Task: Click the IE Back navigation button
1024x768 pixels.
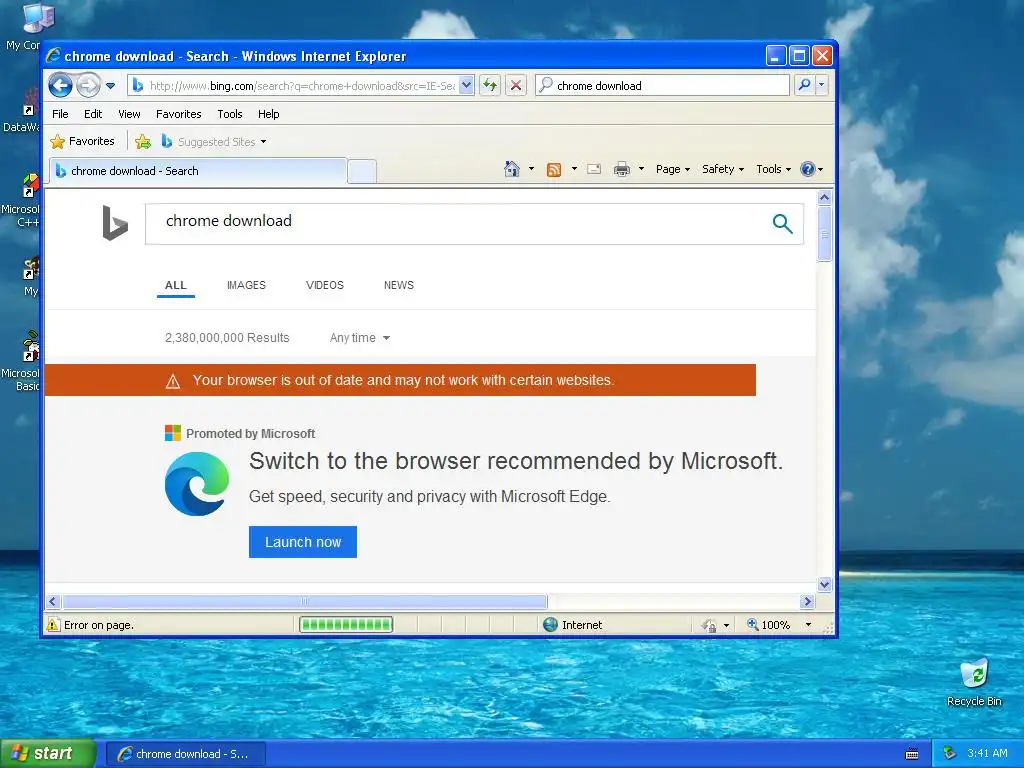Action: coord(61,86)
